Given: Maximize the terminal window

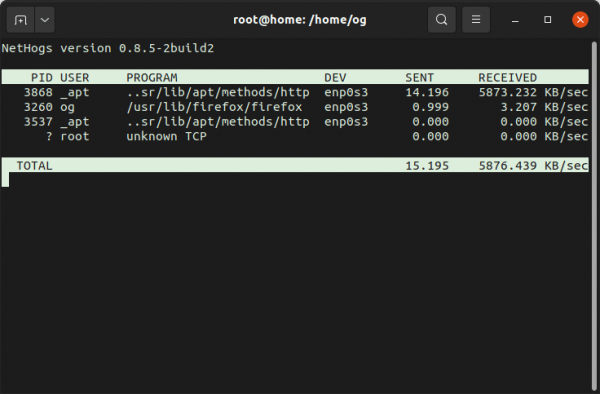Looking at the screenshot, I should (548, 20).
